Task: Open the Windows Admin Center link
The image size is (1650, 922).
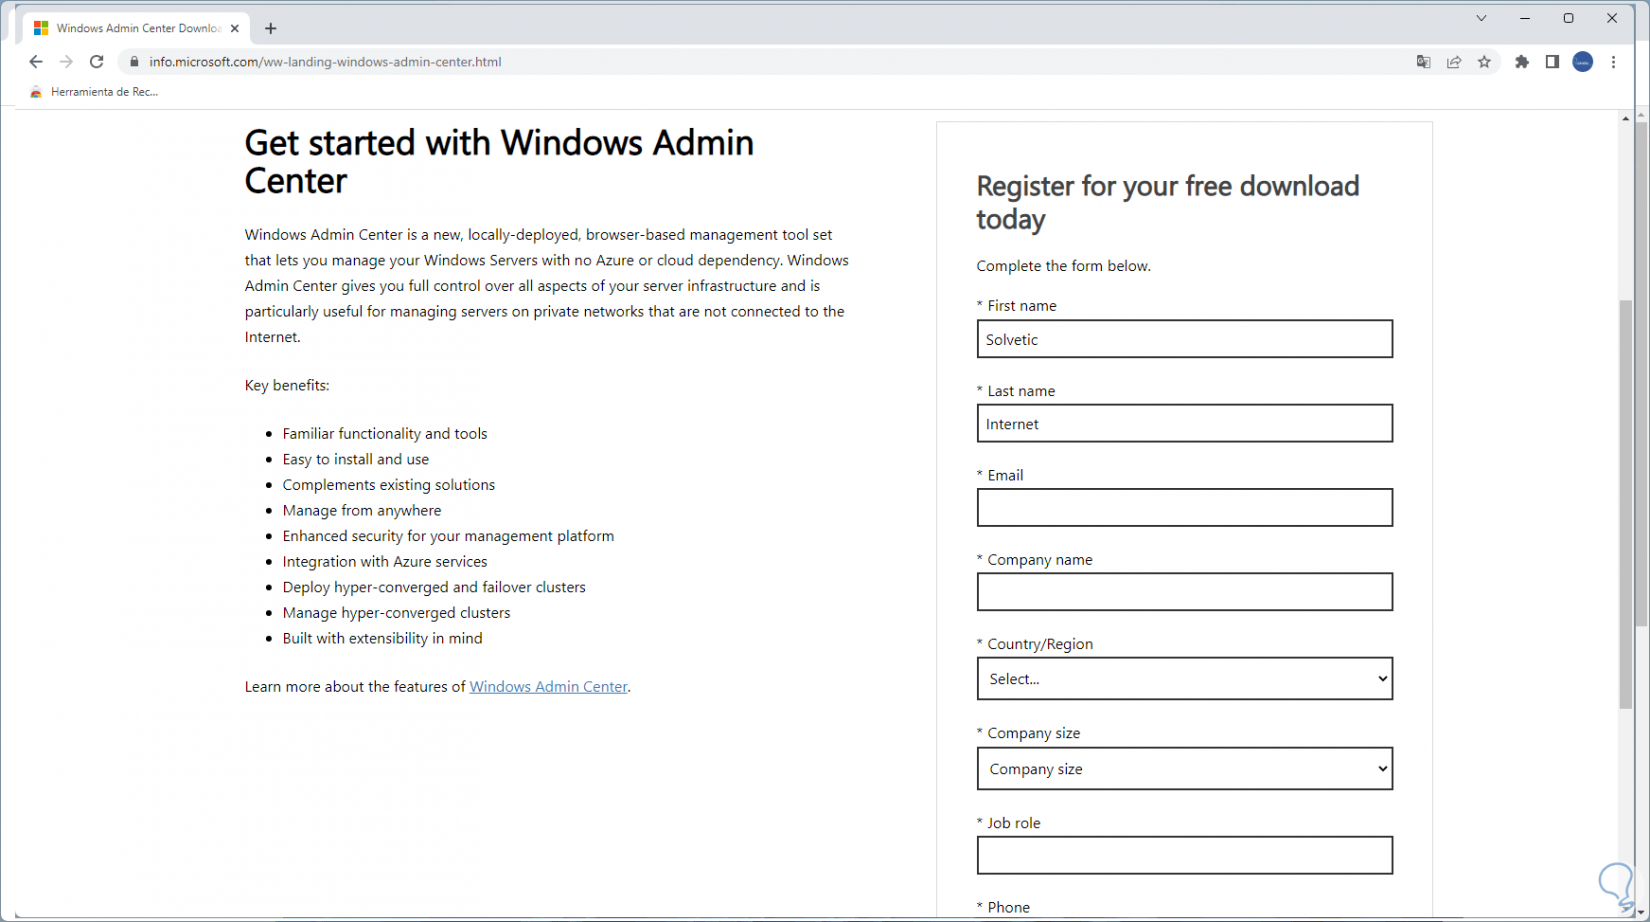Action: coord(548,687)
